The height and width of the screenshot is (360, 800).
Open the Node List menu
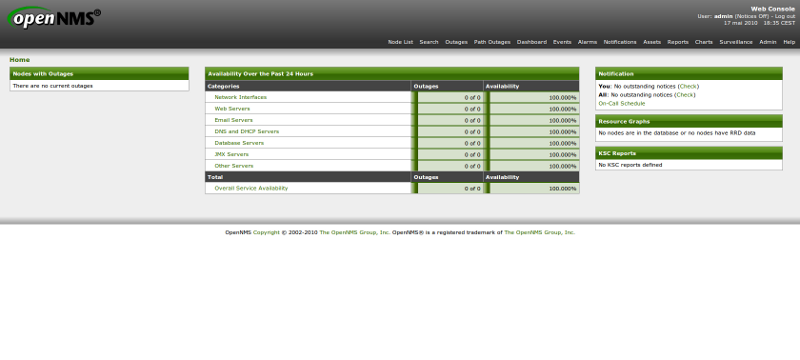click(400, 42)
